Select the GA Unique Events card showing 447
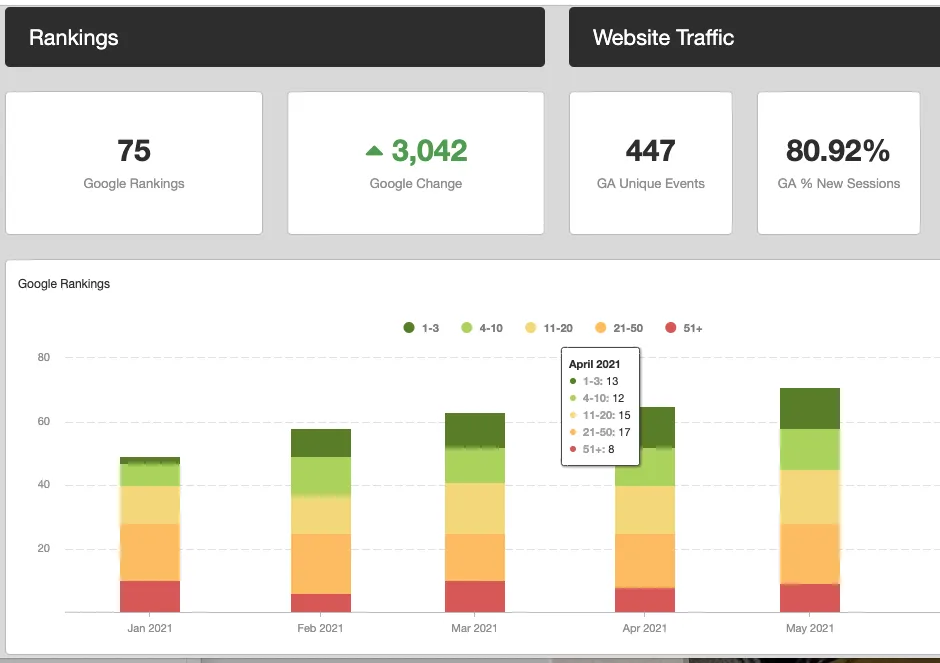 pyautogui.click(x=650, y=163)
